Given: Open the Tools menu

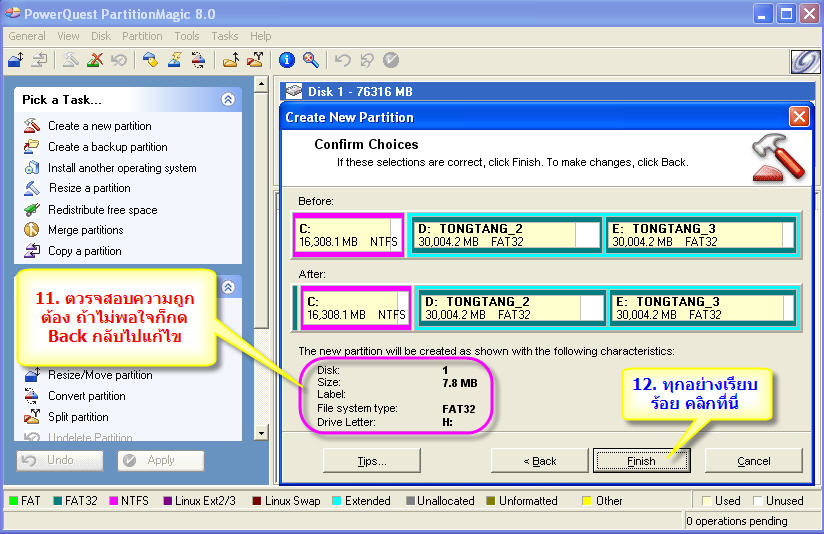Looking at the screenshot, I should pos(187,36).
